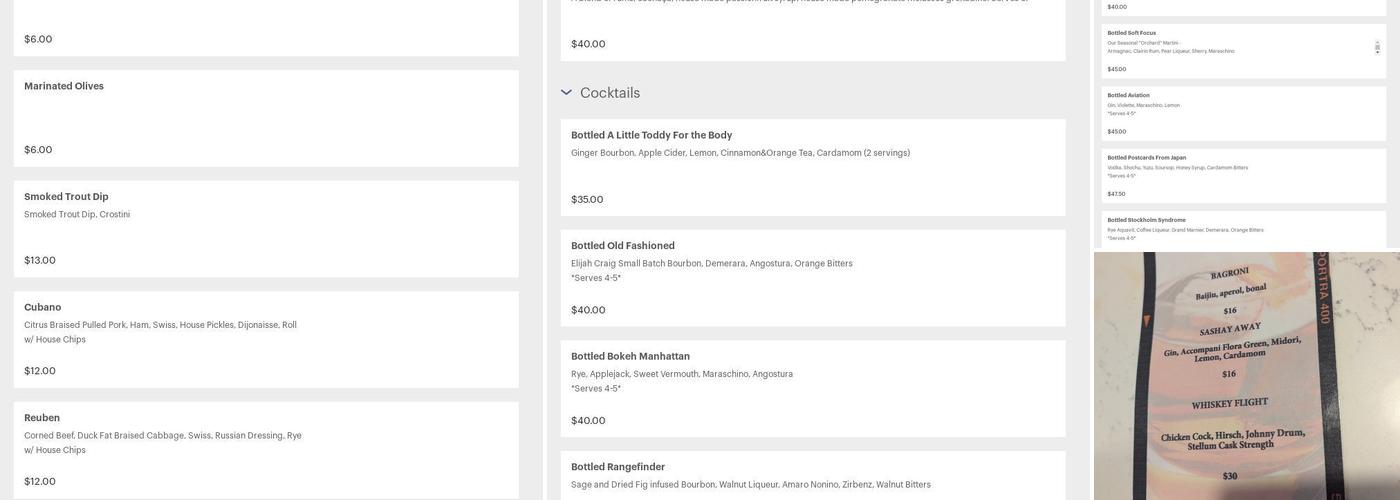
Task: Choose the Cubano sandwich card
Action: (265, 339)
